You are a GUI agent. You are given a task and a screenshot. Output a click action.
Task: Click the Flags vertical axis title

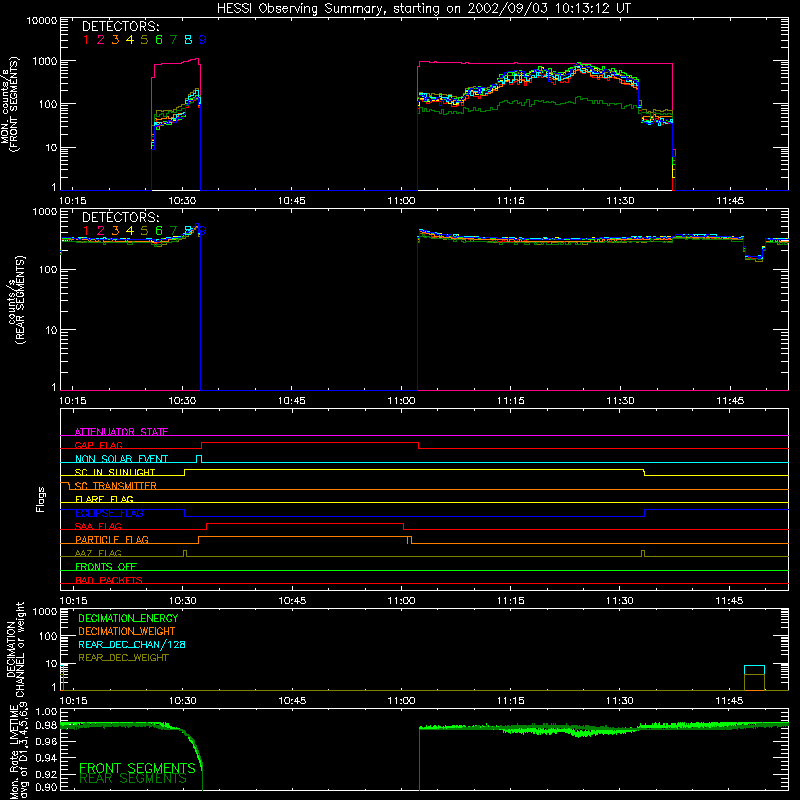click(x=41, y=499)
